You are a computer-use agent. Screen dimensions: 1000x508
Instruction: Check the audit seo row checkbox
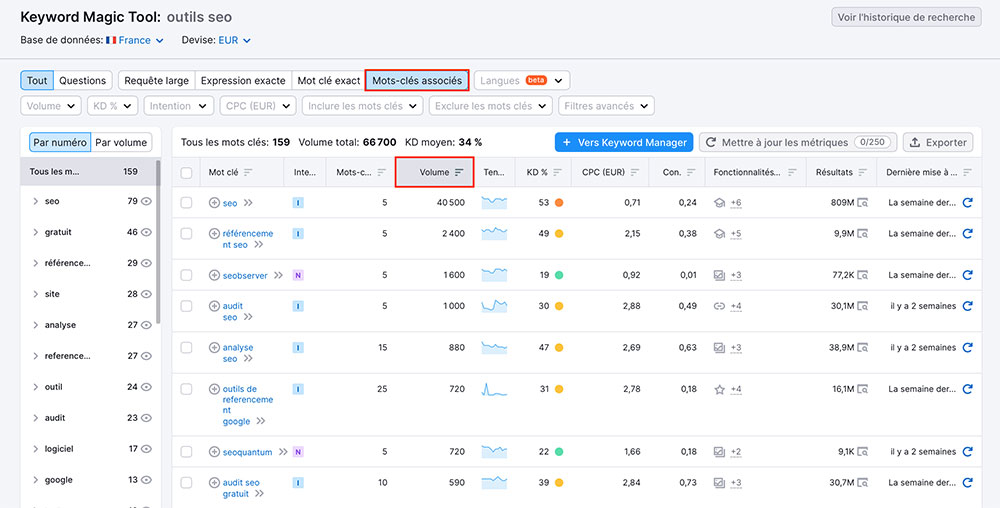coord(186,306)
